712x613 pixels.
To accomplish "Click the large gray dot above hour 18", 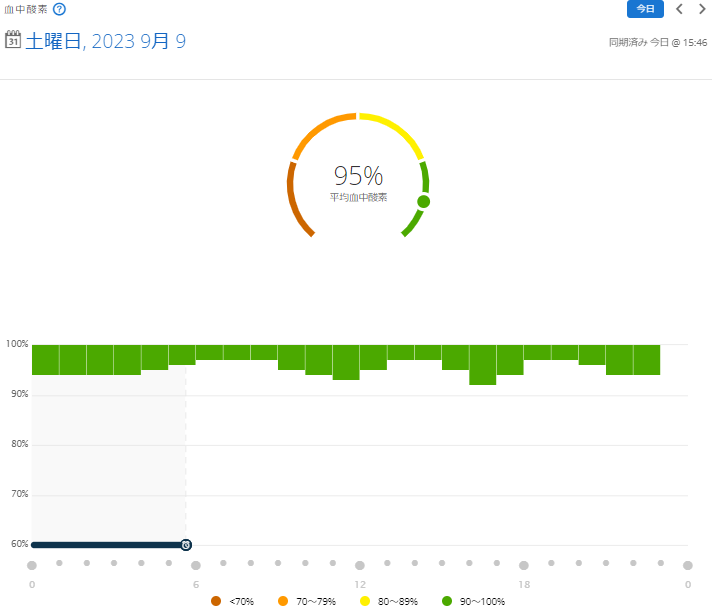I will (x=524, y=565).
